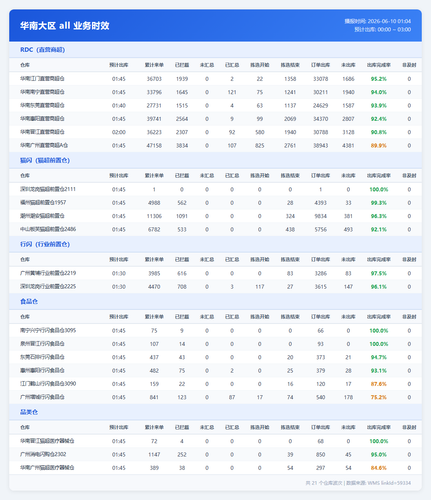Click orange completion rate 75.2%

[379, 397]
